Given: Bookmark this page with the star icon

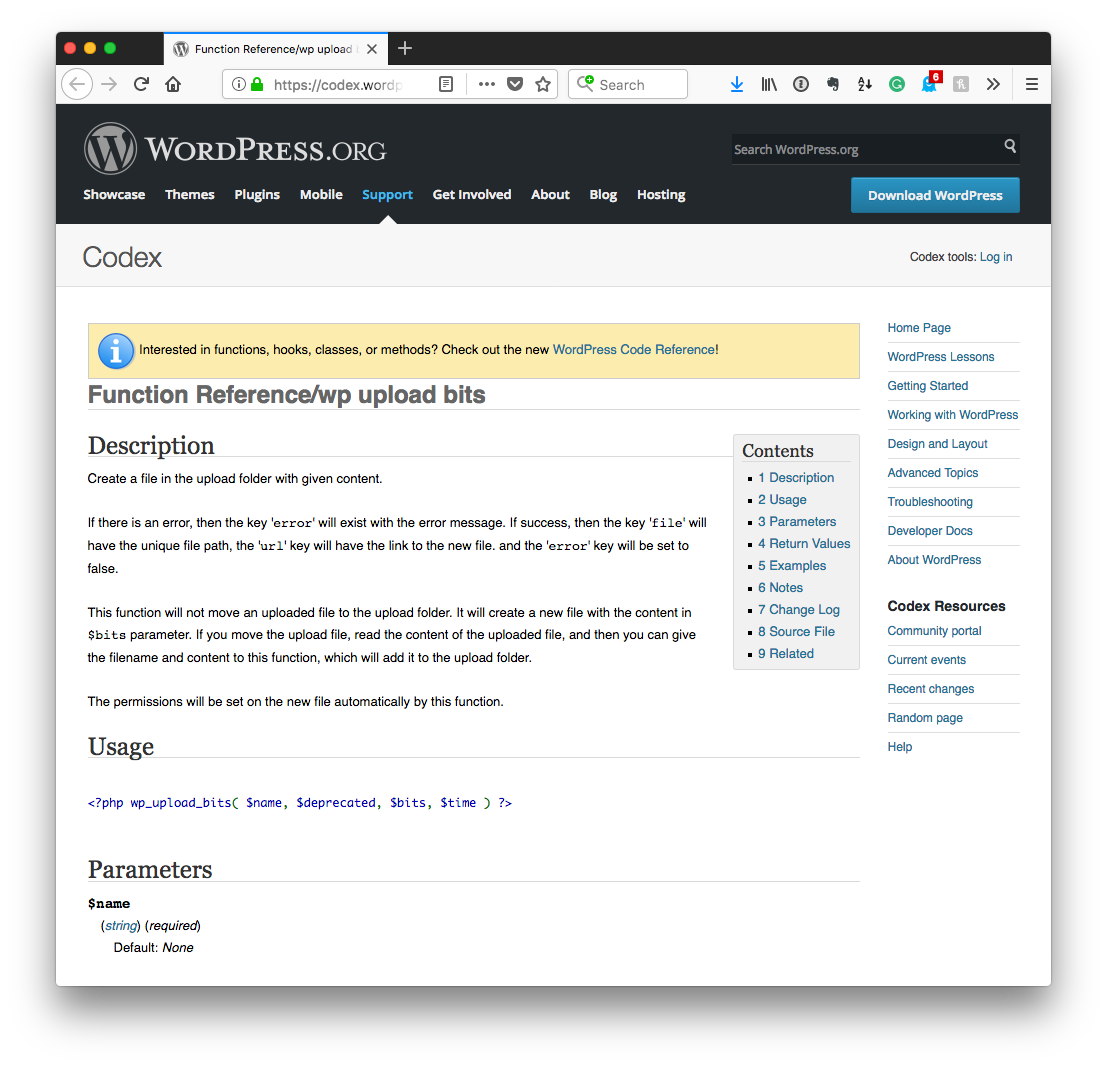Looking at the screenshot, I should coord(542,84).
